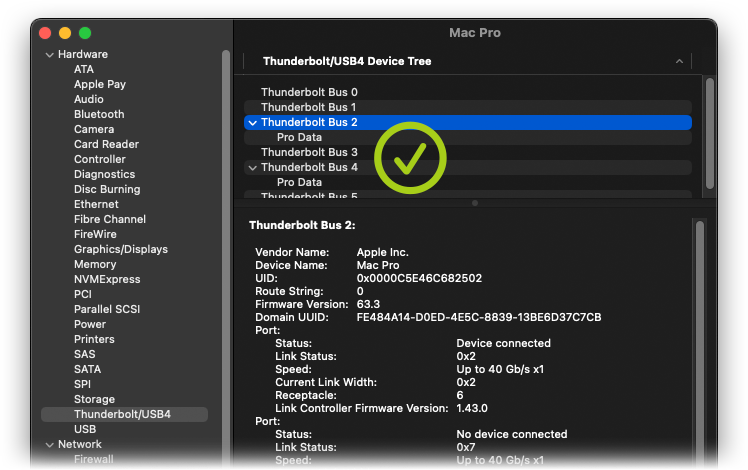Click the Hardware section label
This screenshot has width=748, height=470.
[x=83, y=54]
